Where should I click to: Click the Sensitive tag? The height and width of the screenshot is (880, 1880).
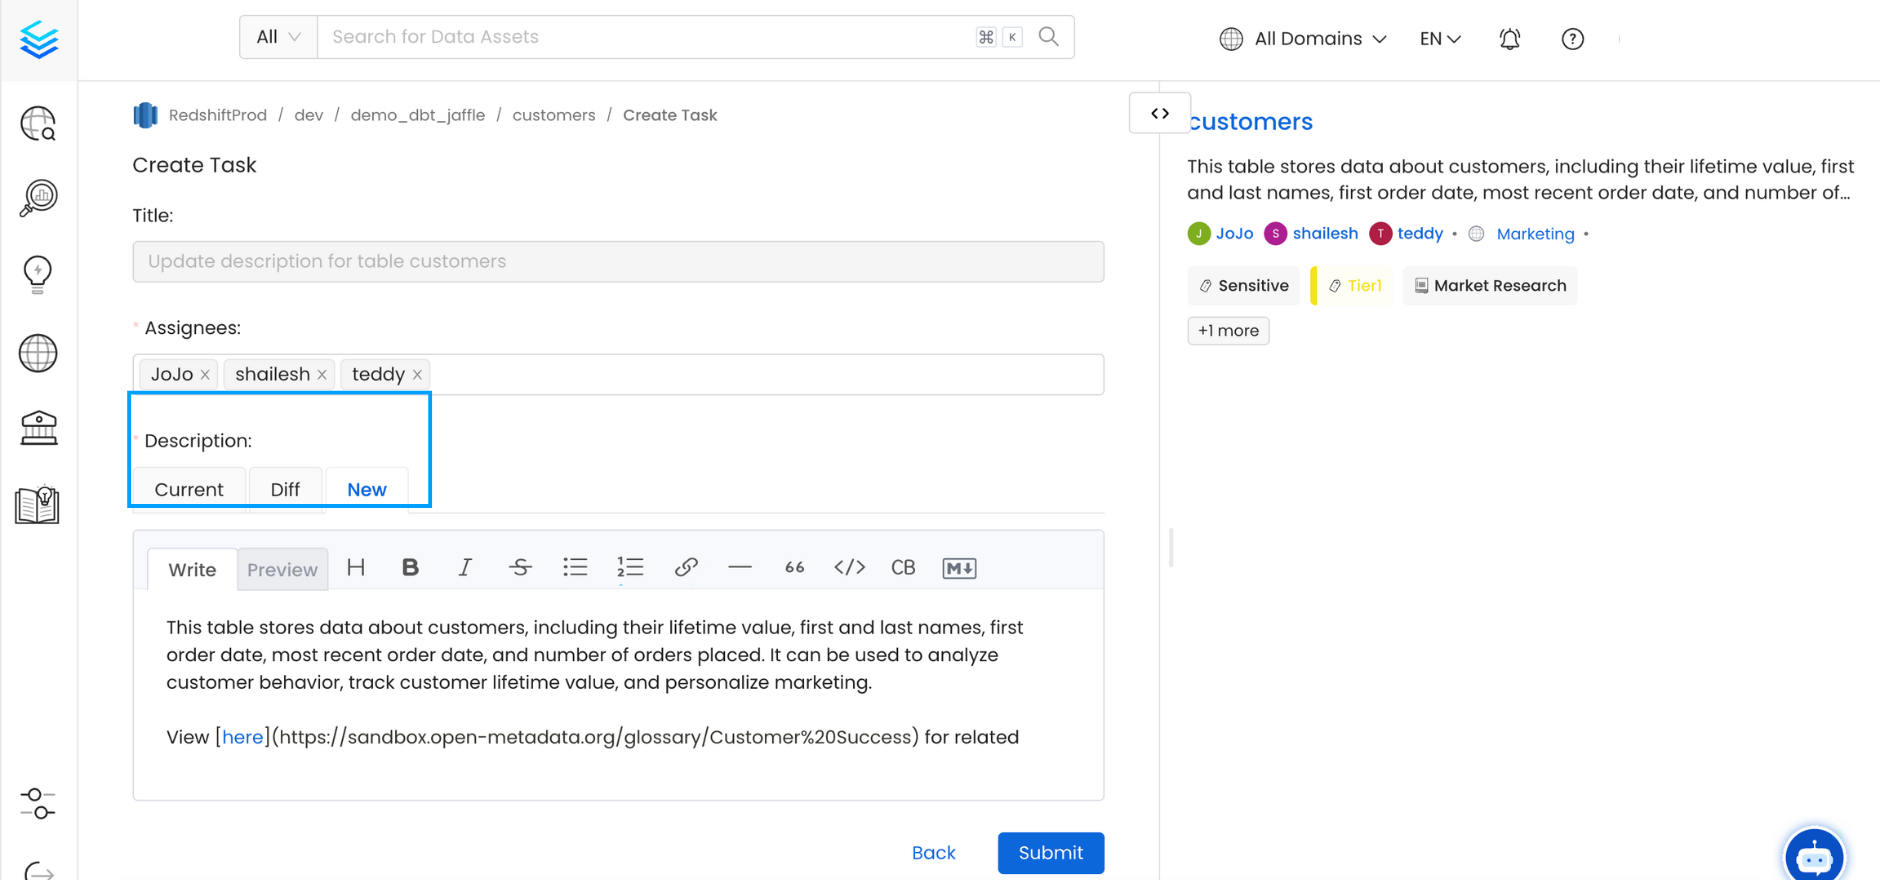coord(1244,286)
